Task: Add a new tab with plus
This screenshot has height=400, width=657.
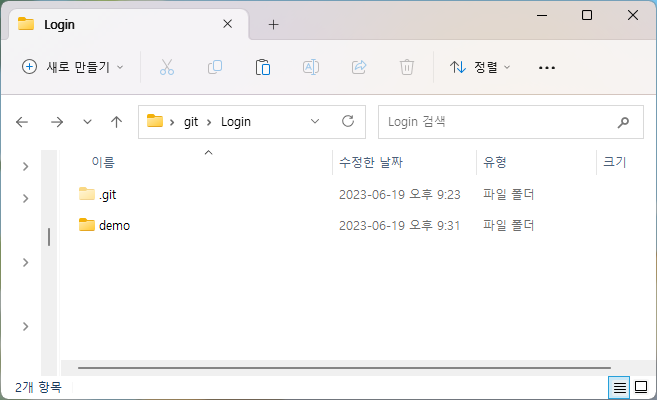Action: pos(273,25)
